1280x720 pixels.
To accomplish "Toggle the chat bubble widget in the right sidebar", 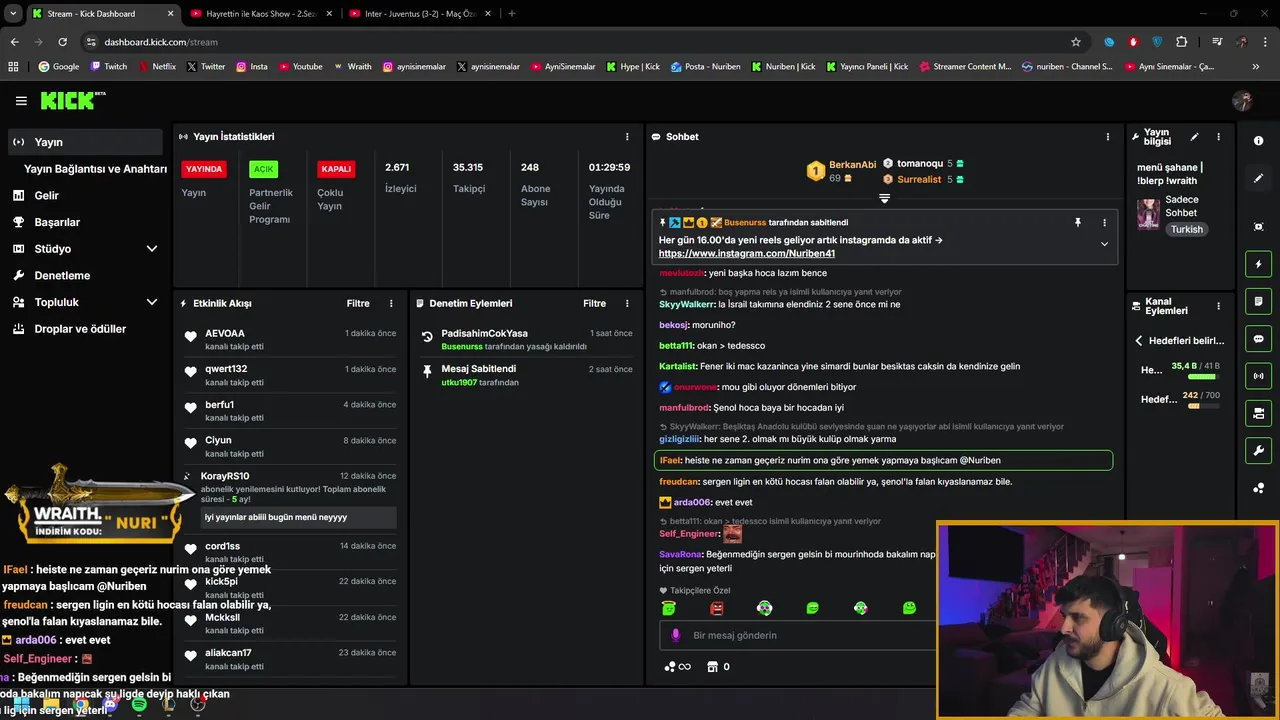I will (x=1258, y=339).
